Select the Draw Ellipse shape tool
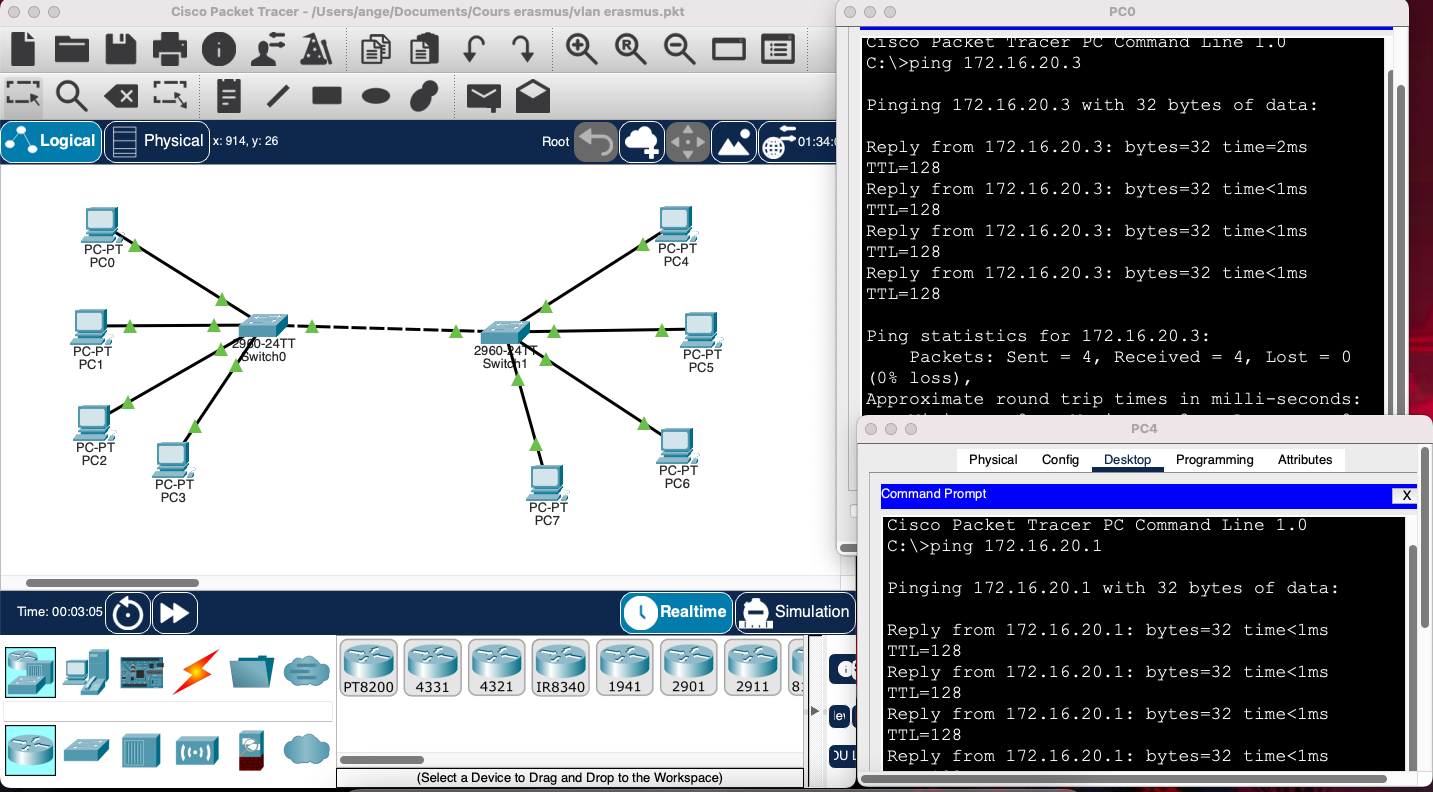Viewport: 1433px width, 792px height. tap(375, 95)
